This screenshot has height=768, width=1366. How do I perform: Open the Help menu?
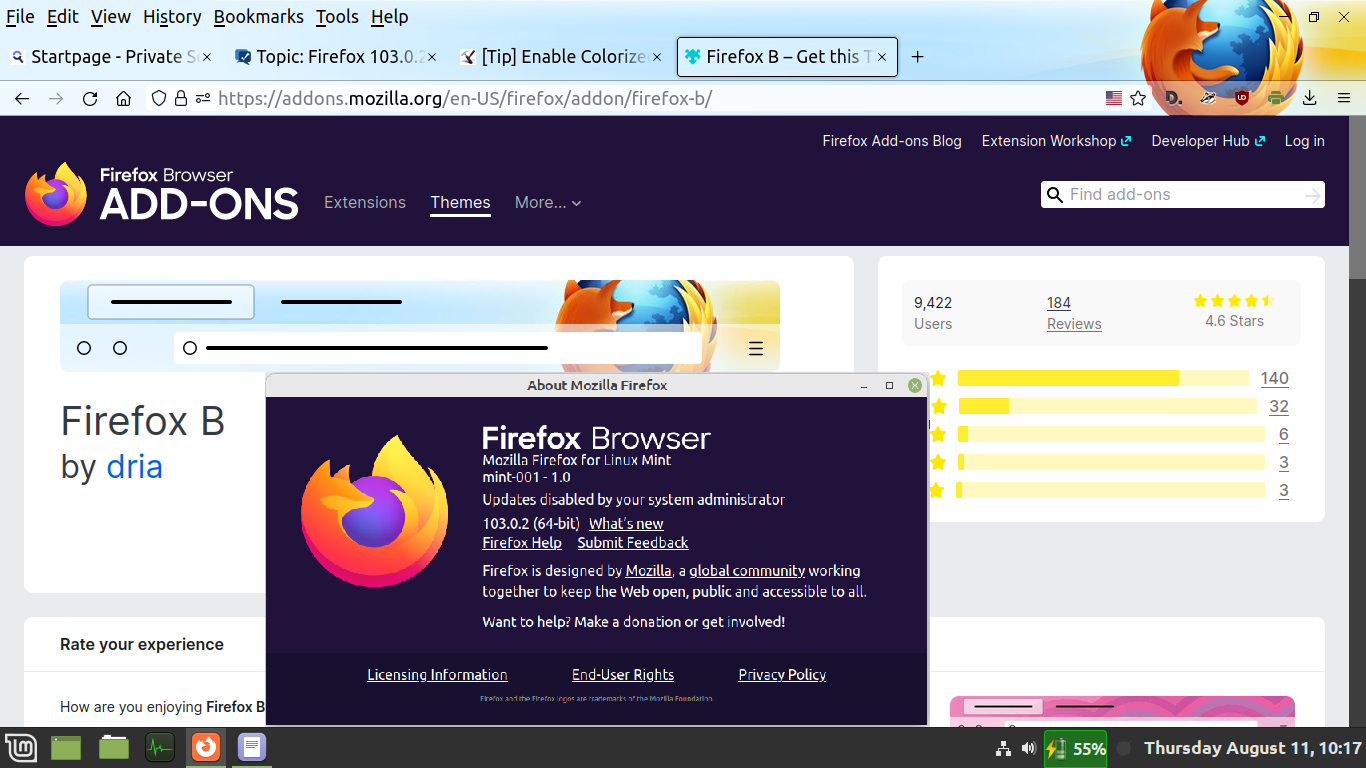(389, 17)
